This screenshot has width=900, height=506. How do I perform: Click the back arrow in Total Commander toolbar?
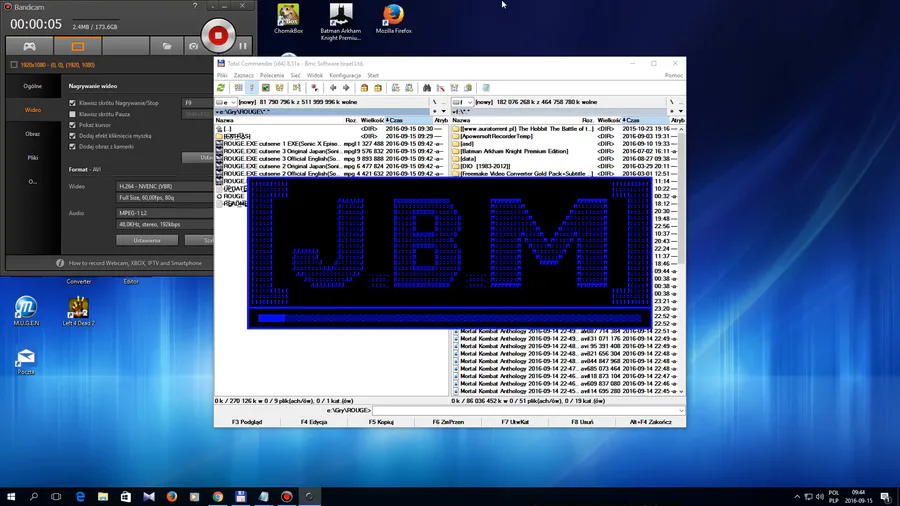coord(333,88)
